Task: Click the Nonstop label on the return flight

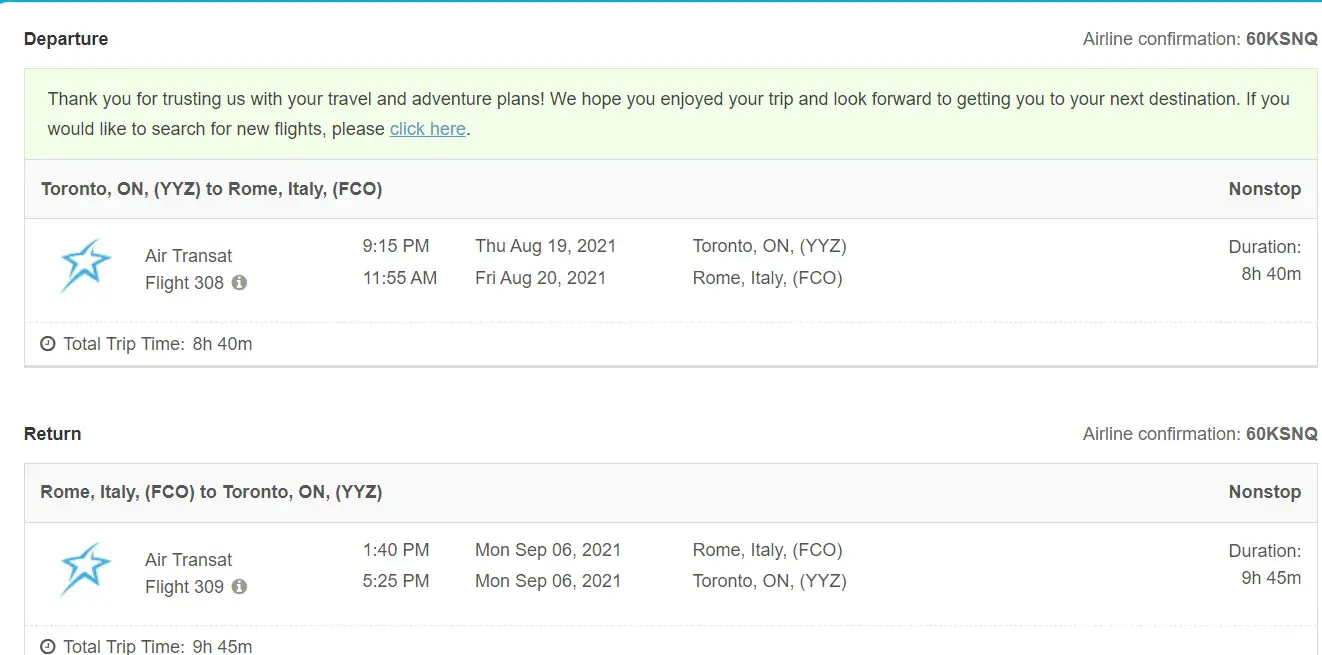Action: pyautogui.click(x=1264, y=492)
